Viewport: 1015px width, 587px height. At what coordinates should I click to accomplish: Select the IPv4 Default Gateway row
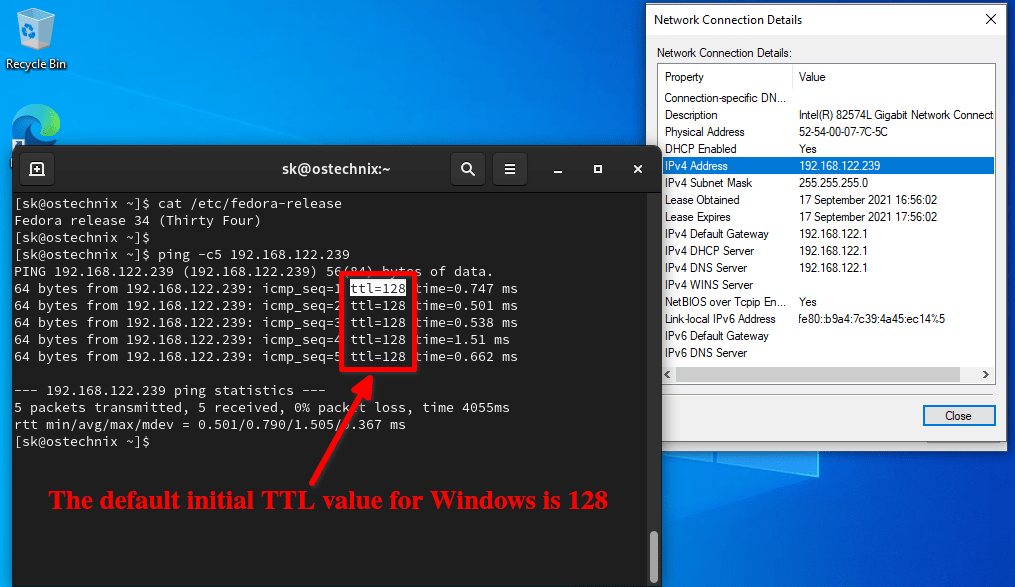pyautogui.click(x=828, y=234)
